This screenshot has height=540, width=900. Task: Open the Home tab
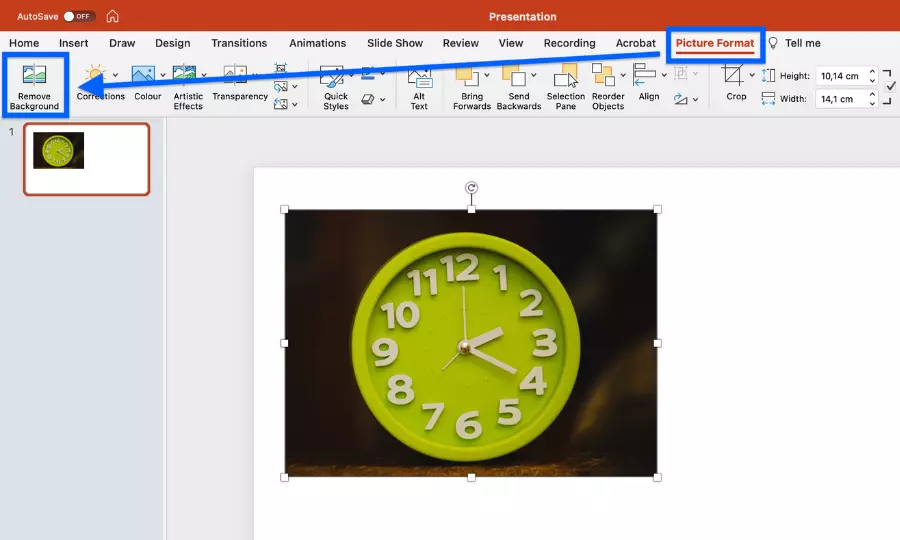[24, 43]
